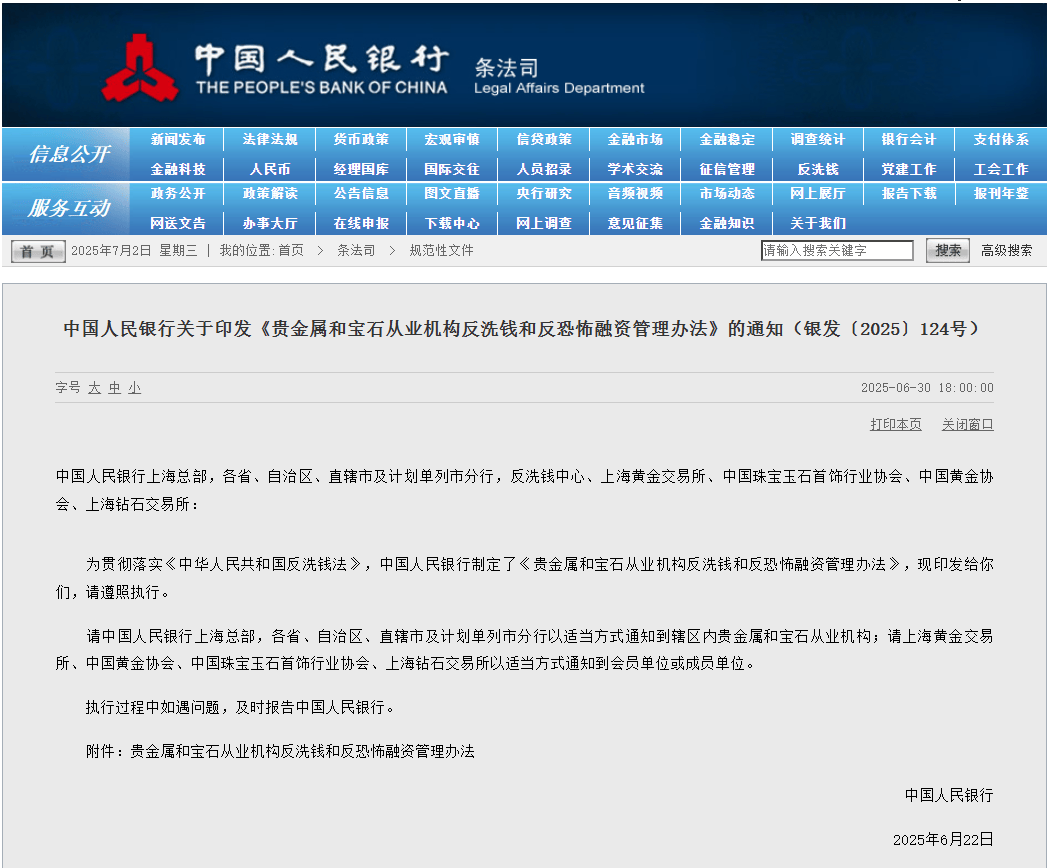The height and width of the screenshot is (868, 1052).
Task: Click the 关闭窗口 link
Action: pyautogui.click(x=966, y=424)
